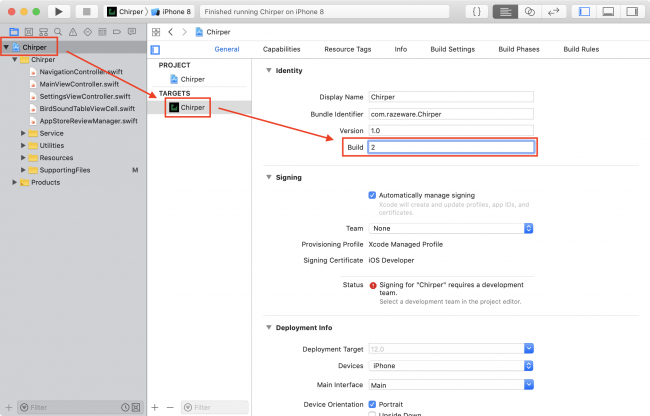Collapse the Deployment Info section
Image resolution: width=650 pixels, height=416 pixels.
[x=269, y=327]
